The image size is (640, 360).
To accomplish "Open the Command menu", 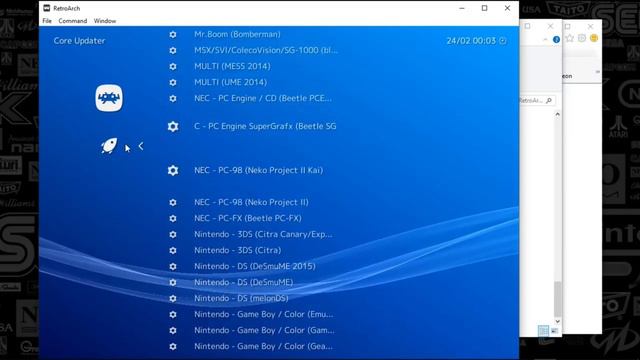I will point(73,21).
